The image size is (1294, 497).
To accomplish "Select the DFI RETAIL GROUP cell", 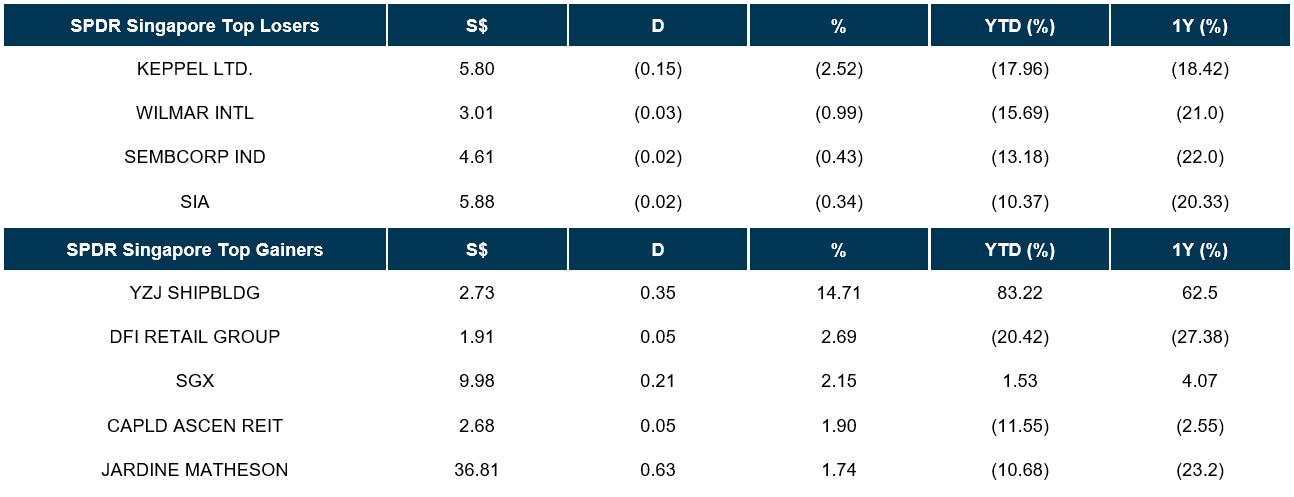I will (x=195, y=337).
